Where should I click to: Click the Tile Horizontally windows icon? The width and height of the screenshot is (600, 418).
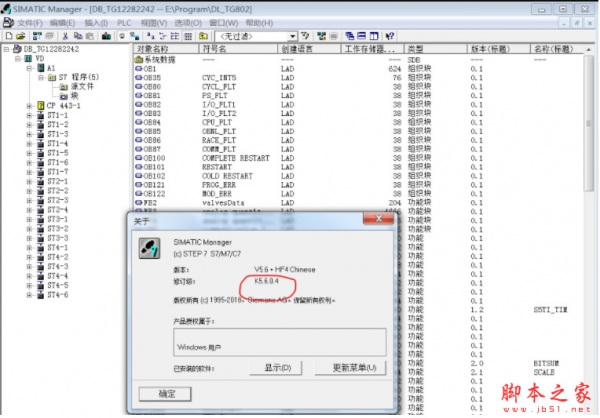point(362,36)
